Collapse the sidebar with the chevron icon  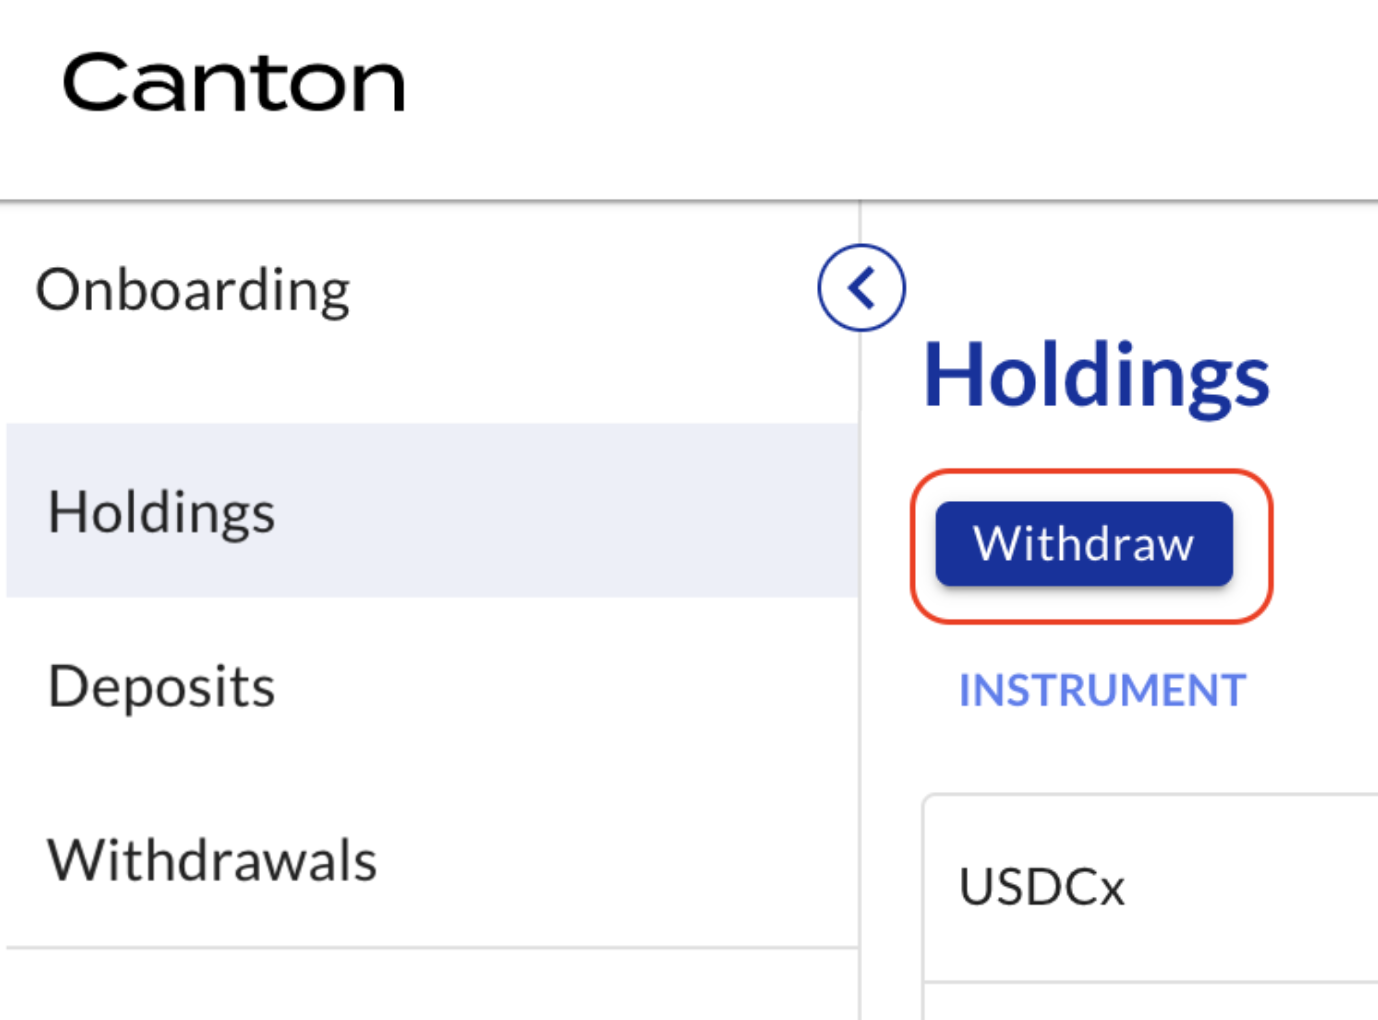click(x=861, y=288)
